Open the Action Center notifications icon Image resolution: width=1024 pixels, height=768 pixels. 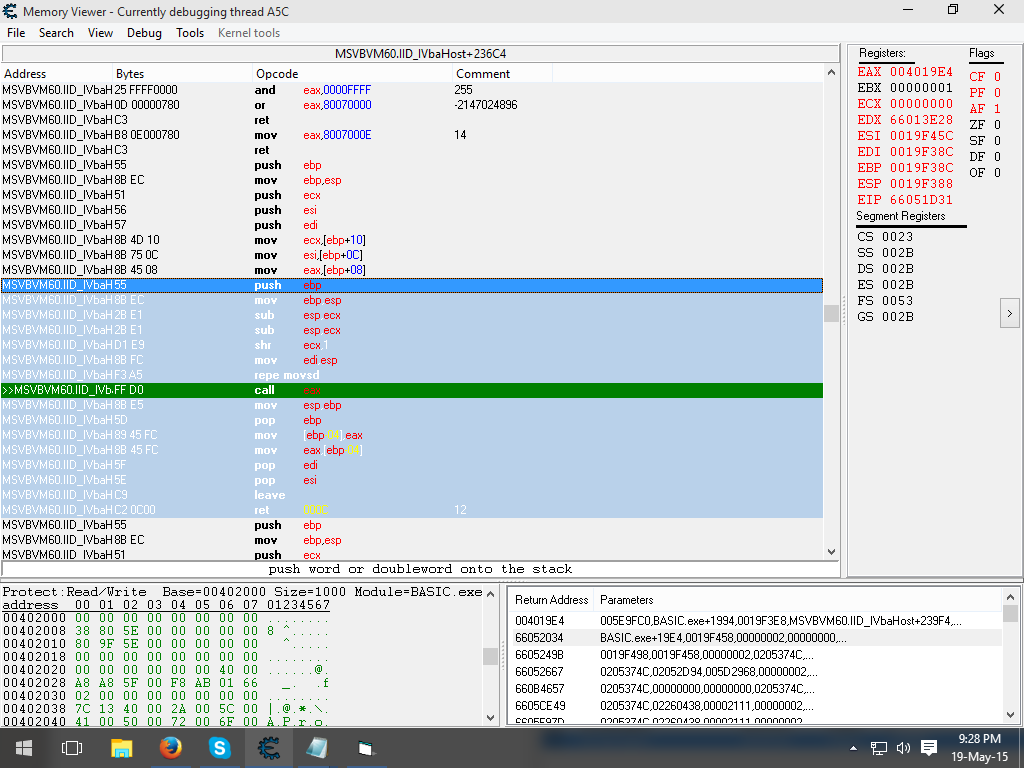pyautogui.click(x=928, y=748)
